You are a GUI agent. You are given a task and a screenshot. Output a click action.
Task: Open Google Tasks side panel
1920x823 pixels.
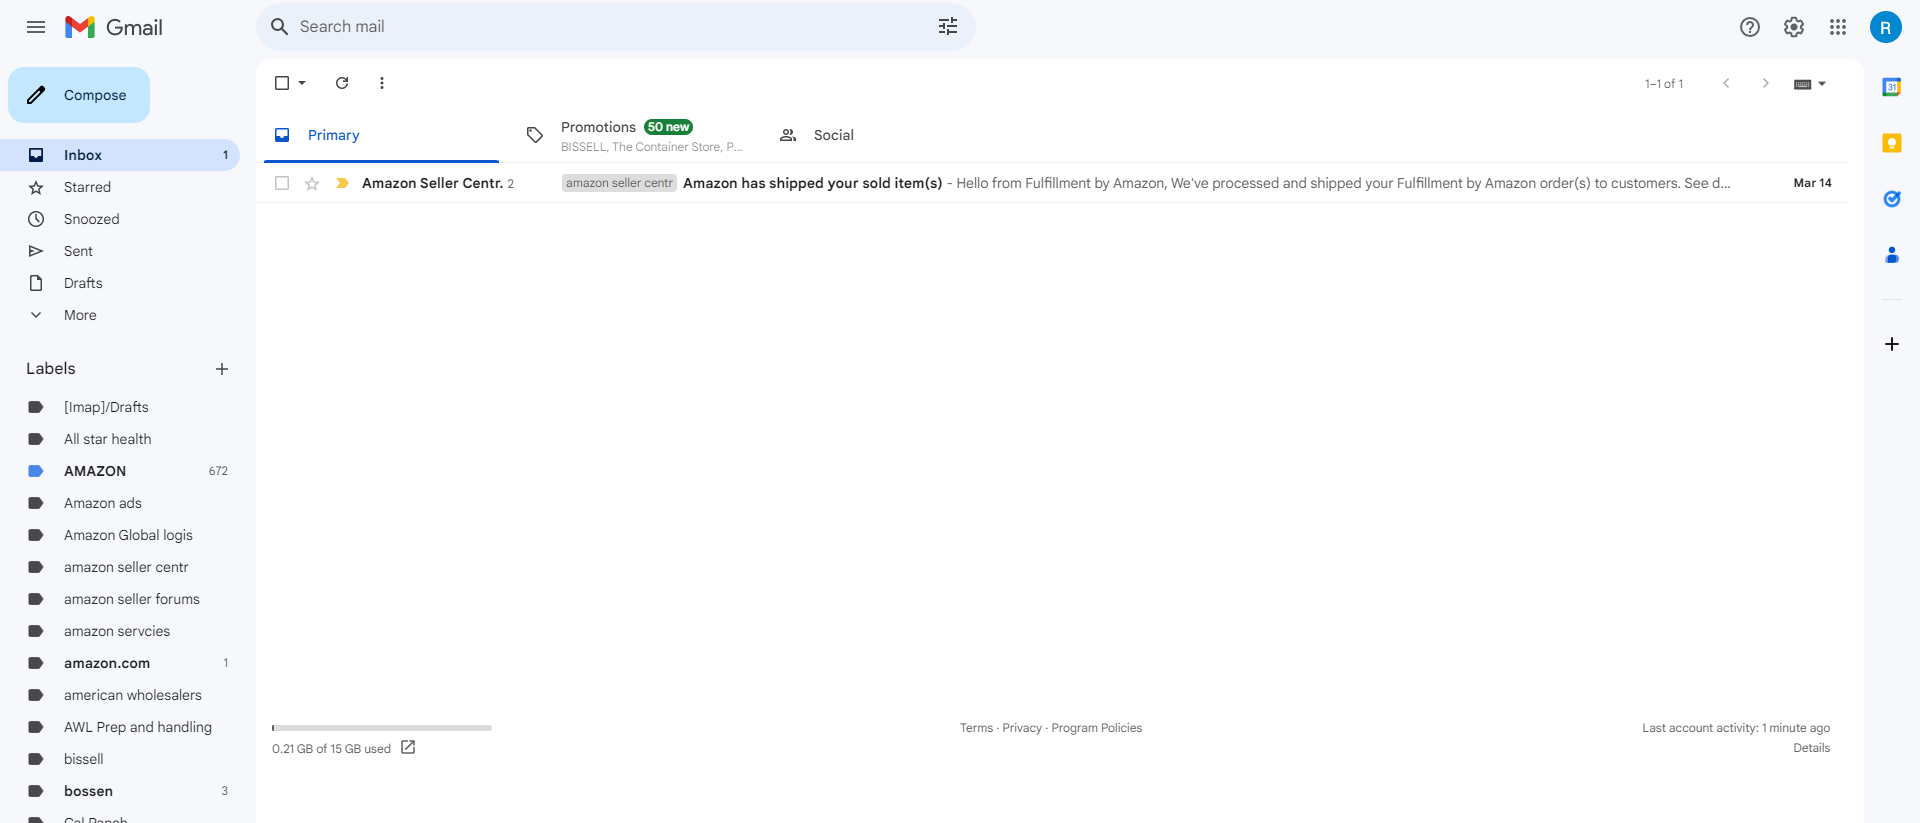pyautogui.click(x=1892, y=199)
